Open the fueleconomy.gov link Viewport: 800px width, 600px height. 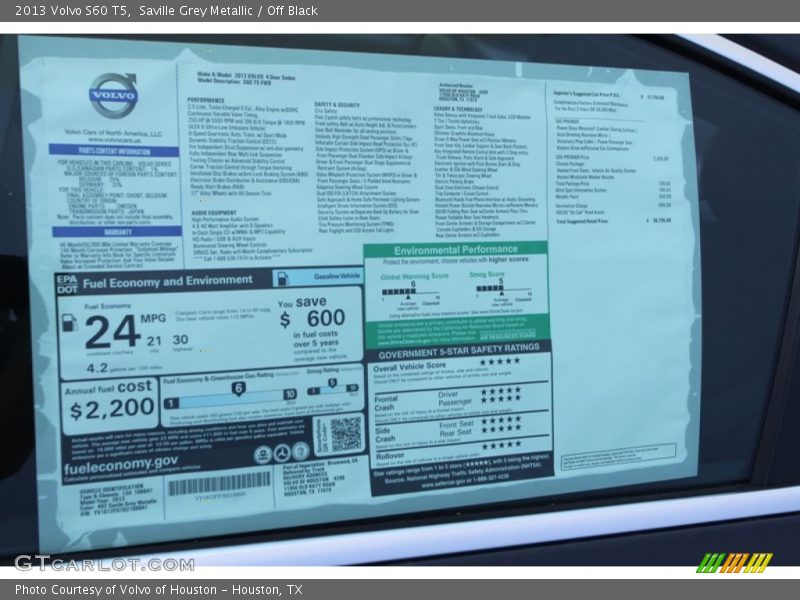[x=121, y=465]
